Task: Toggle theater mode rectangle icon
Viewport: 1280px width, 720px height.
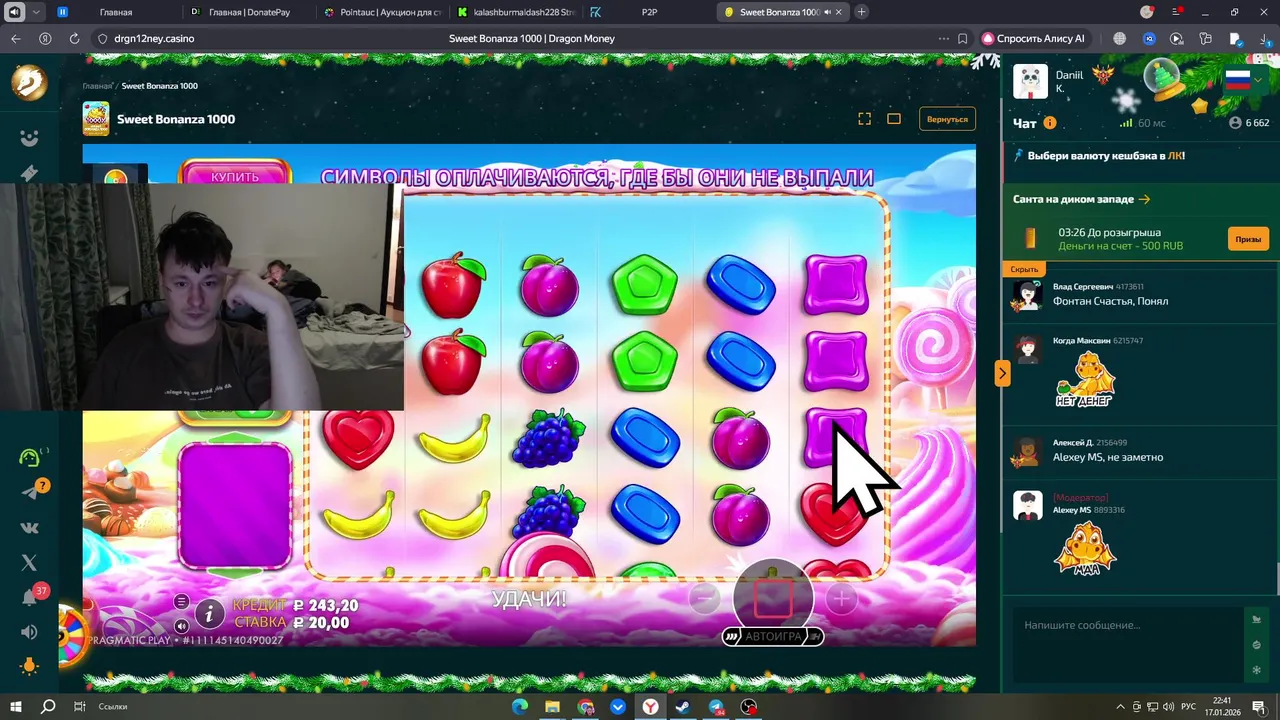Action: tap(894, 119)
